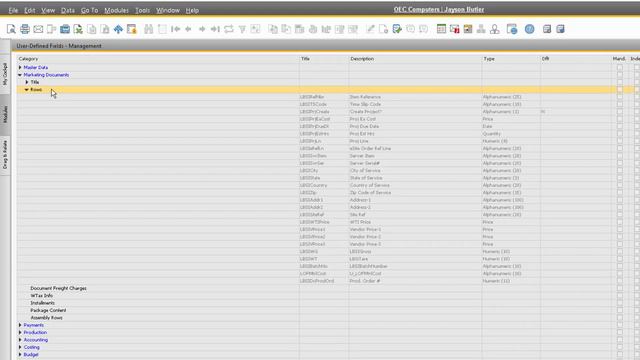The image size is (640, 360).
Task: Expand the Title node under Marketing Documents
Action: (x=27, y=82)
